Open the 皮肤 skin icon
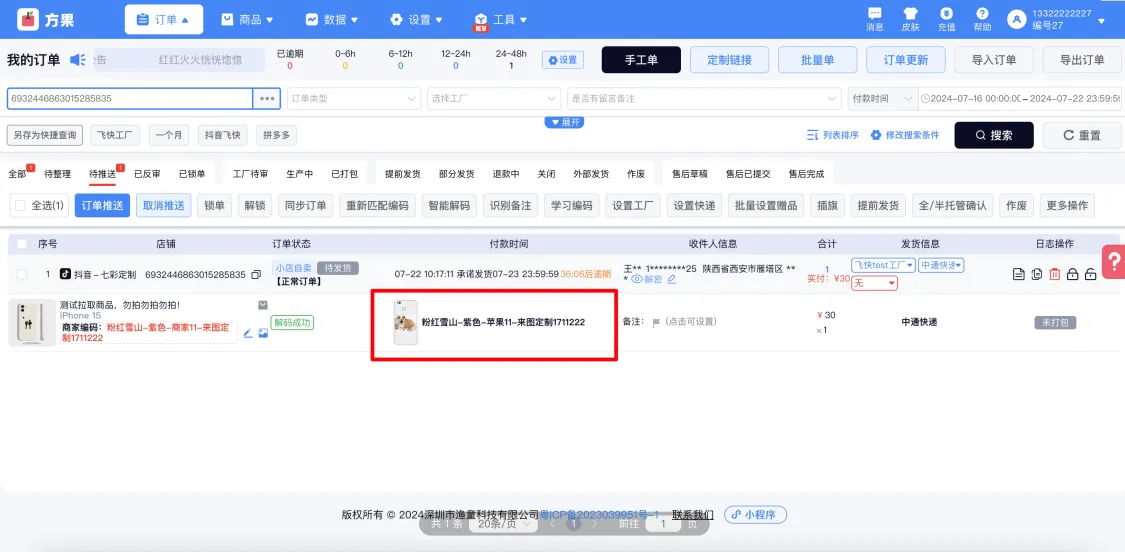The image size is (1125, 552). [910, 14]
